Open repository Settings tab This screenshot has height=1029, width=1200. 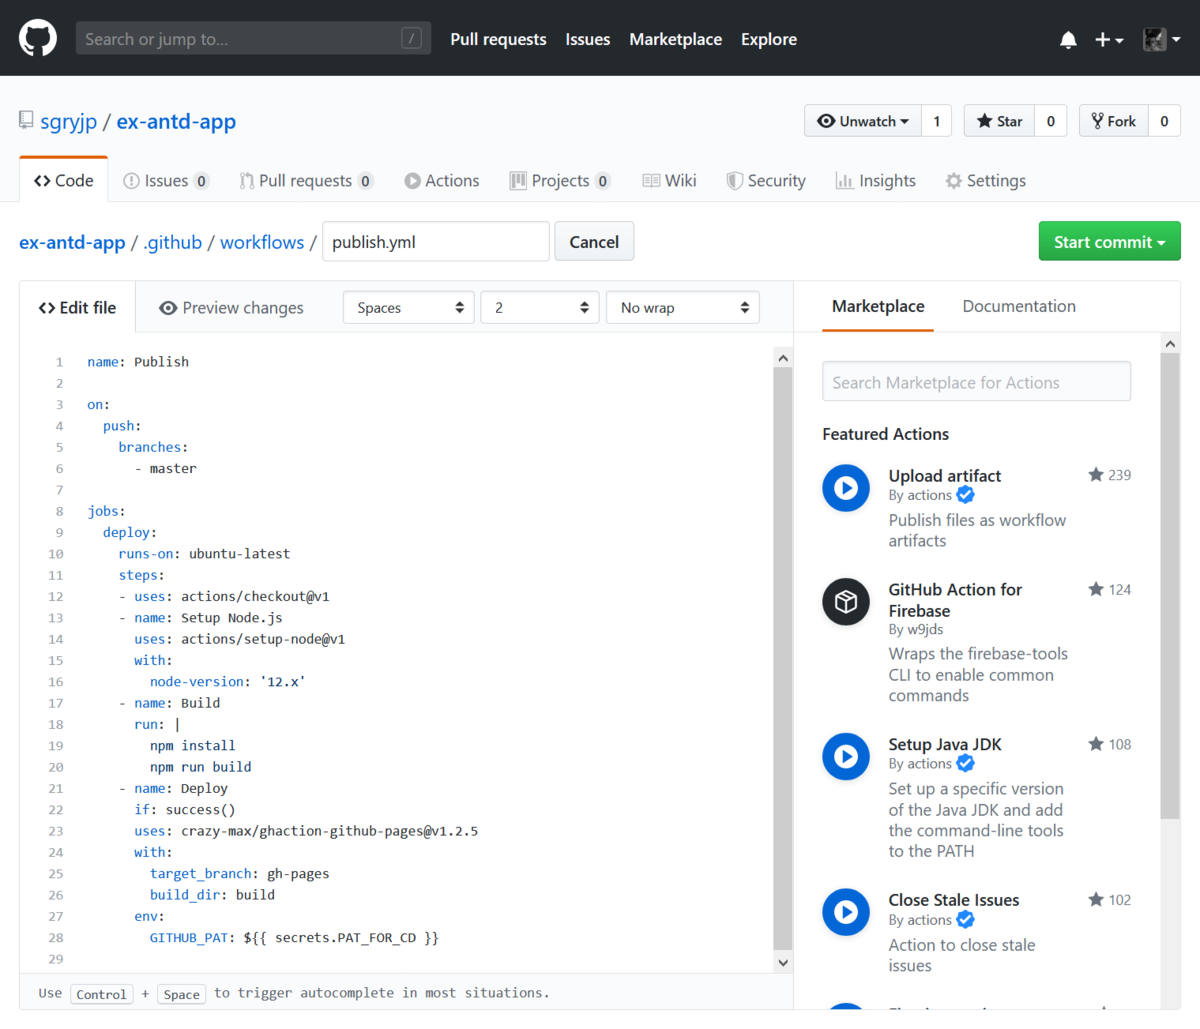point(986,181)
